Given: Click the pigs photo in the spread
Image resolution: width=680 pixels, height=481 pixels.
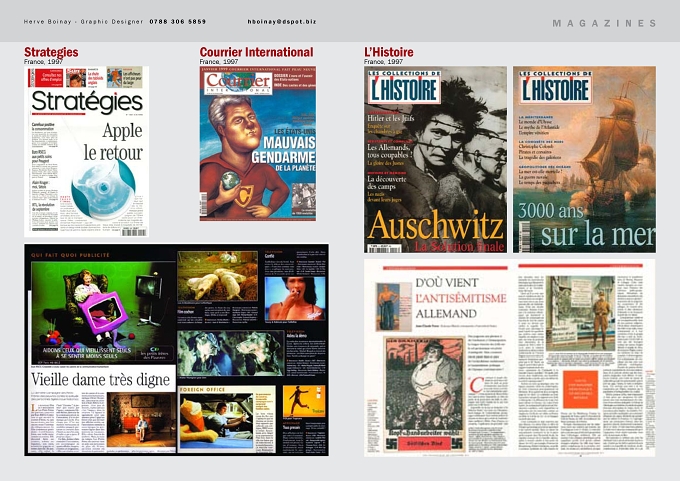Looking at the screenshot, I should coord(218,276).
